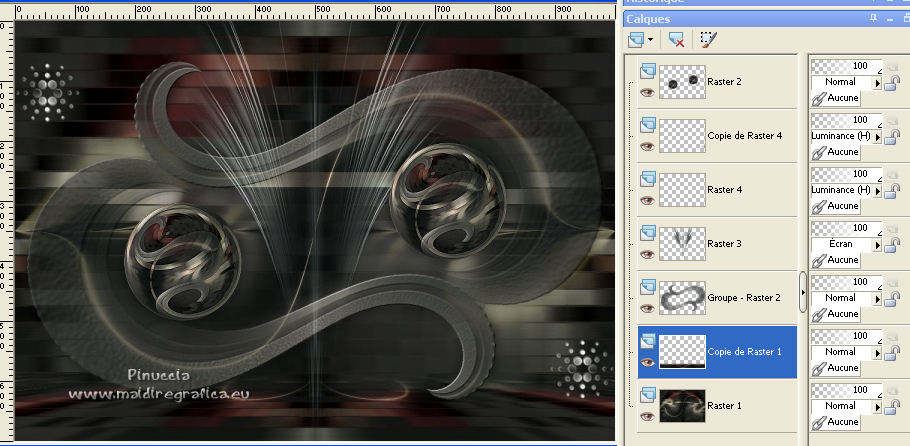
Task: Toggle the padlock for the Raster 1 layer
Action: [892, 408]
